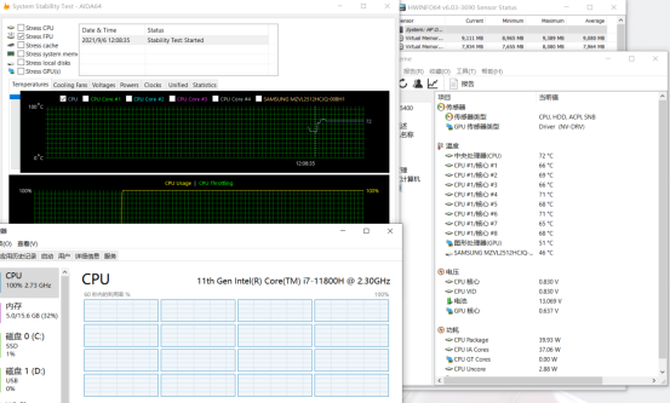Image resolution: width=670 pixels, height=403 pixels.
Task: Enable the Stress CPU checkbox
Action: point(21,27)
